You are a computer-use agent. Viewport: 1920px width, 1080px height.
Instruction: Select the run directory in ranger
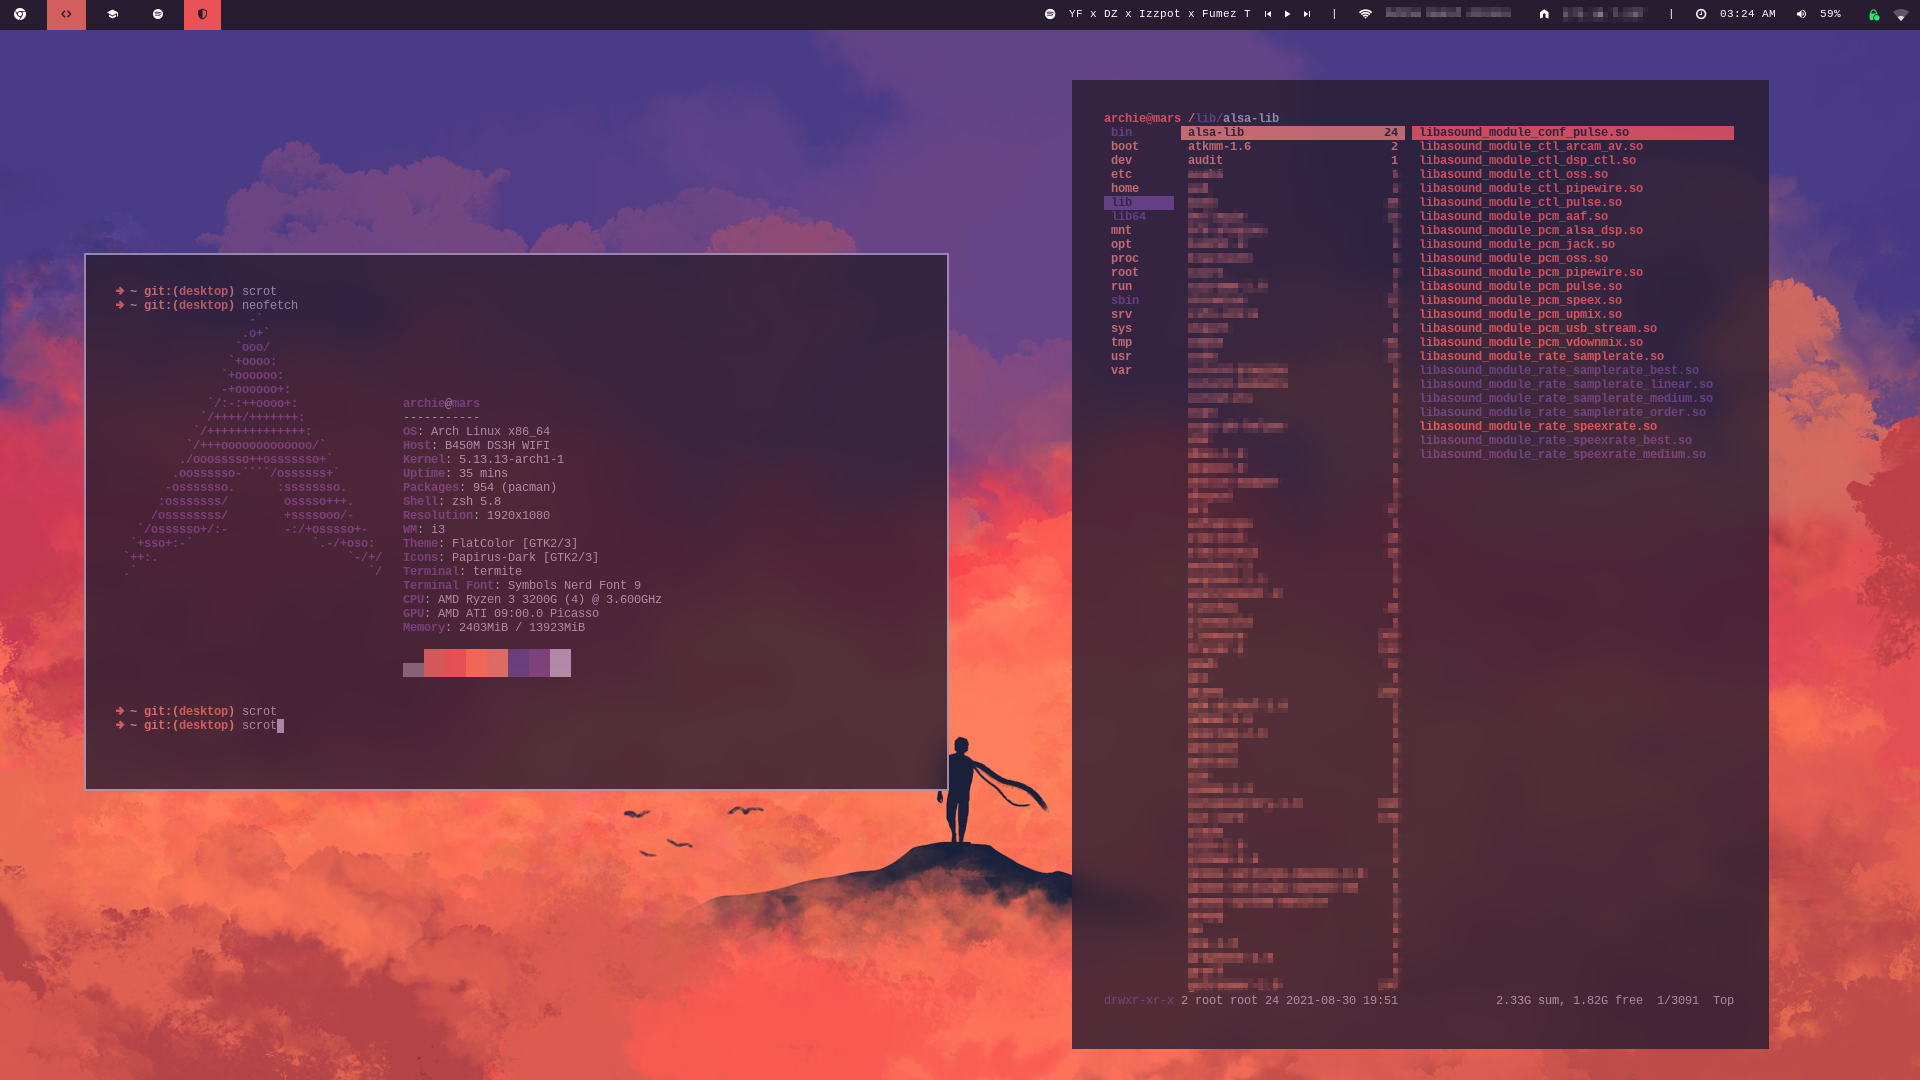click(1121, 286)
